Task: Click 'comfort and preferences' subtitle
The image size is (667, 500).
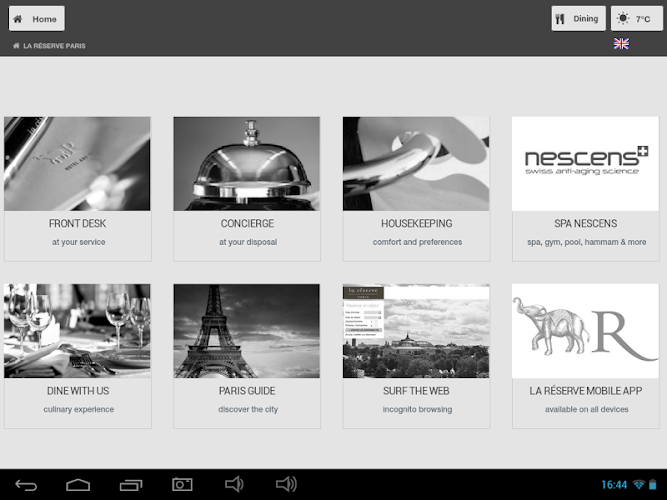Action: click(417, 242)
